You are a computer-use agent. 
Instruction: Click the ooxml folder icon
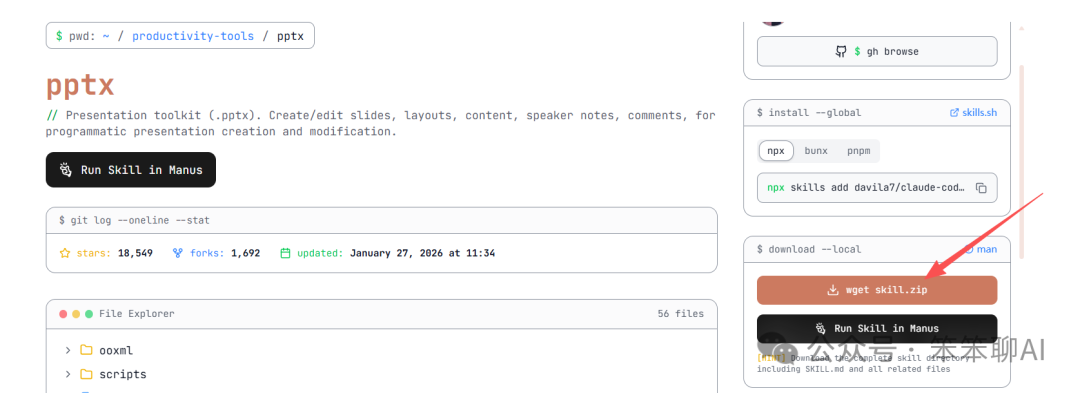(x=86, y=350)
